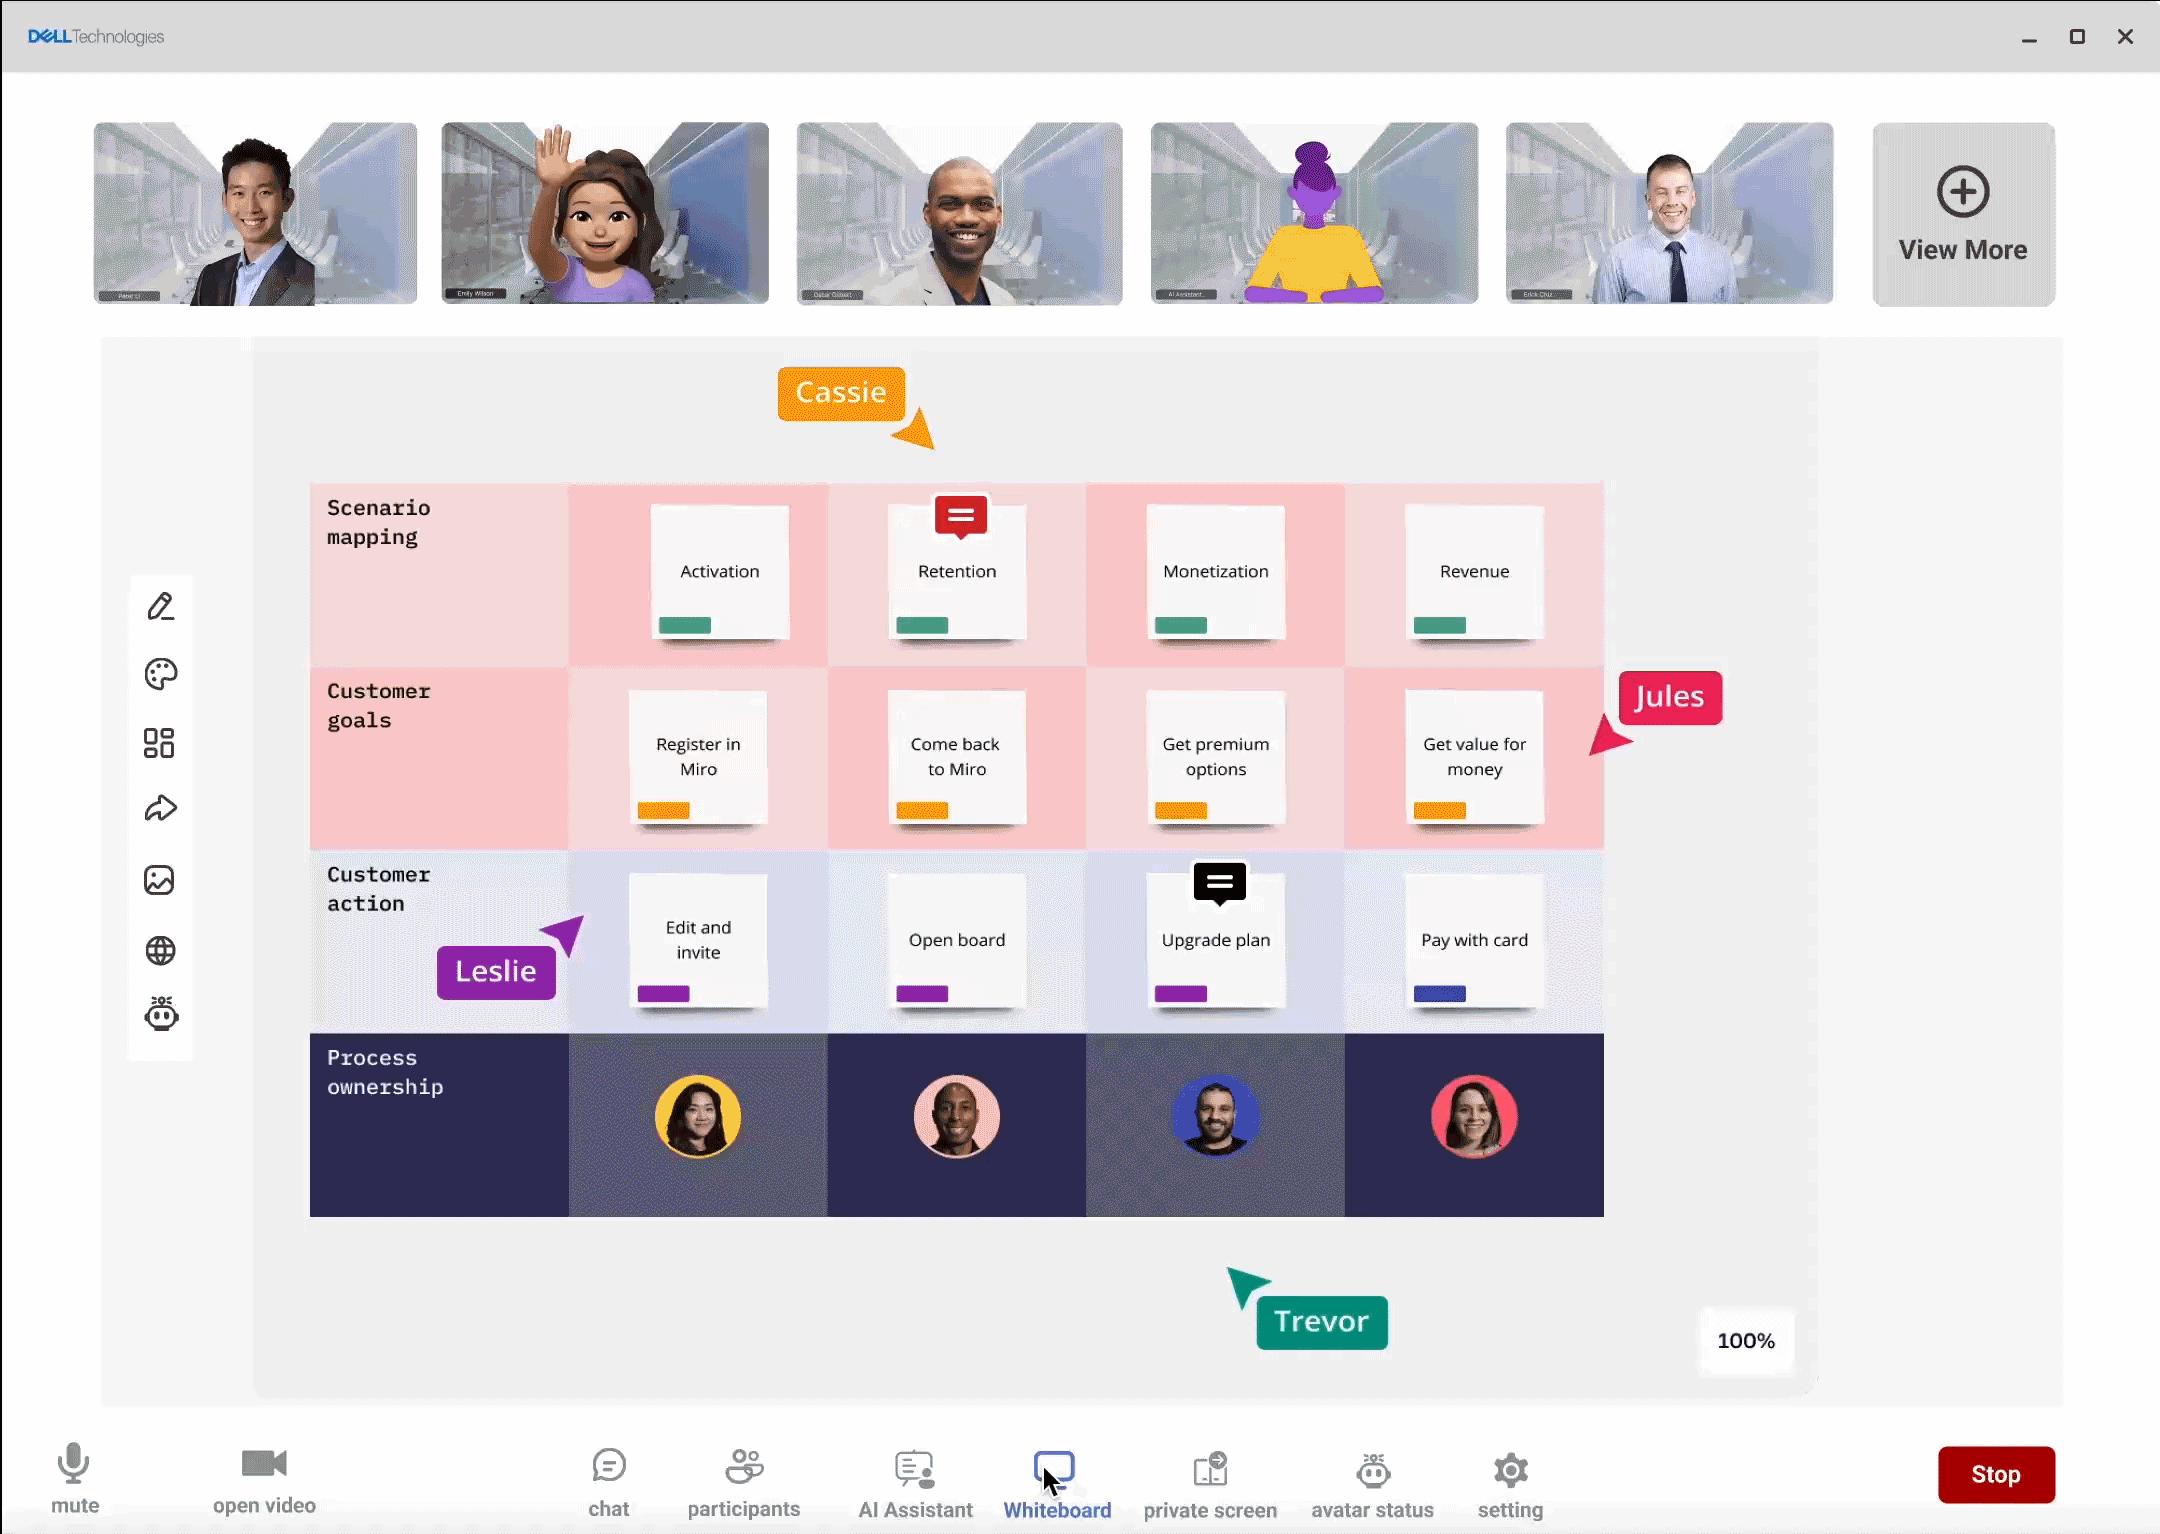2160x1534 pixels.
Task: Select the Upgrade plan note
Action: [x=1216, y=940]
